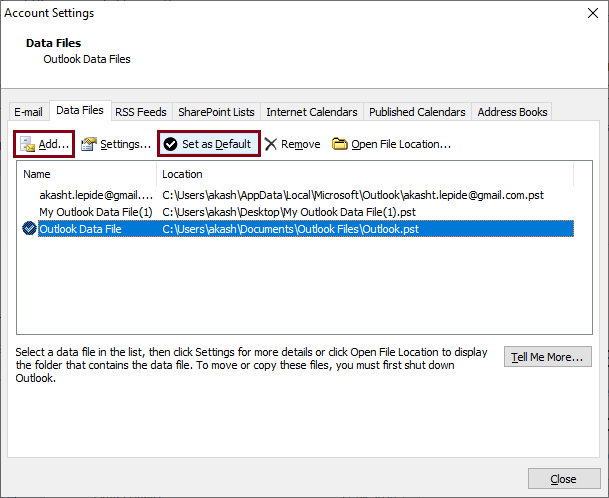Click default checkmark icon beside Outlook Data File

[x=29, y=228]
